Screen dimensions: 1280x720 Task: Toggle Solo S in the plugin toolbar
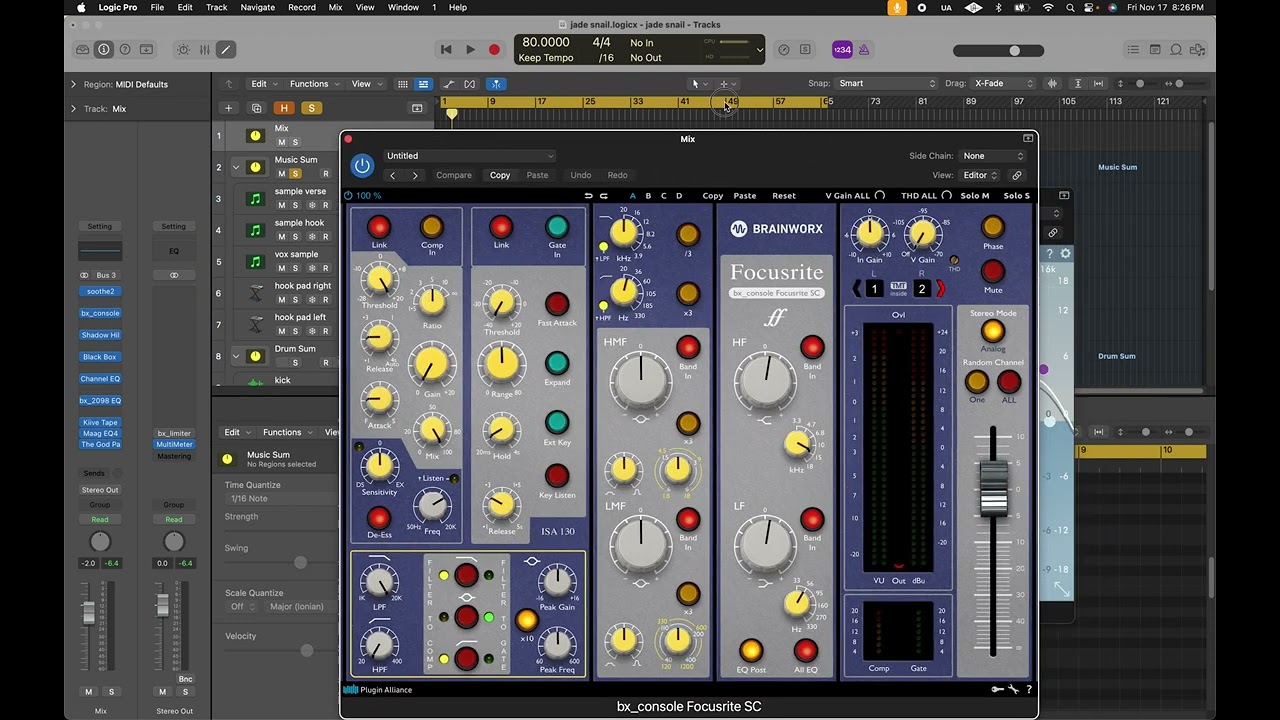coord(1016,196)
